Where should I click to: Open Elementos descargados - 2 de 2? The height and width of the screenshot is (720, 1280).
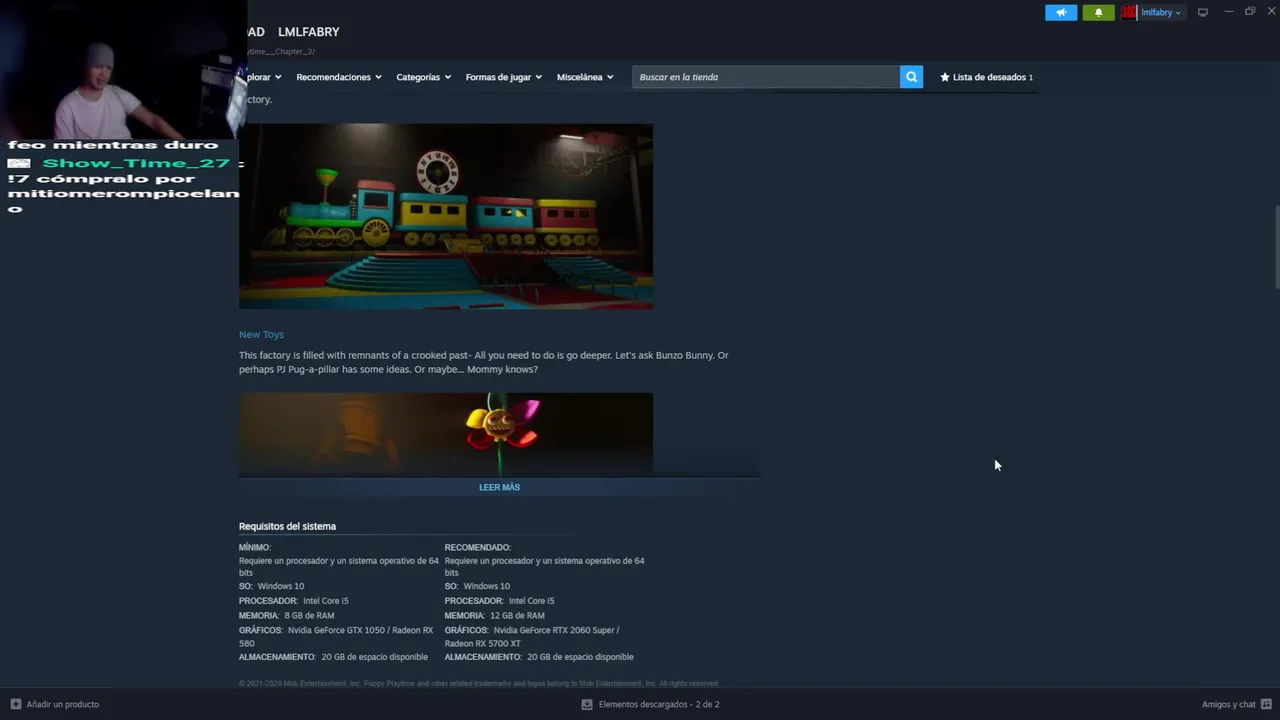659,704
